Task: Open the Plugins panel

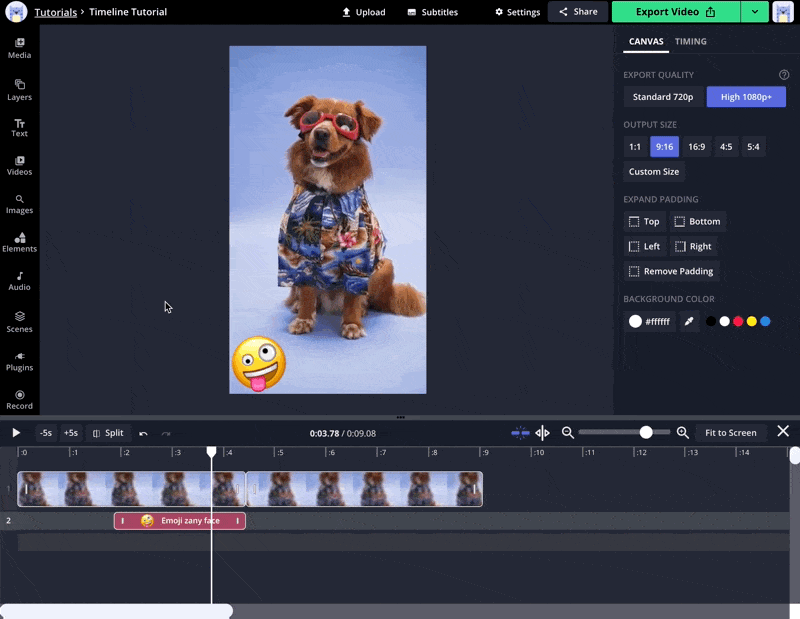Action: (x=19, y=361)
